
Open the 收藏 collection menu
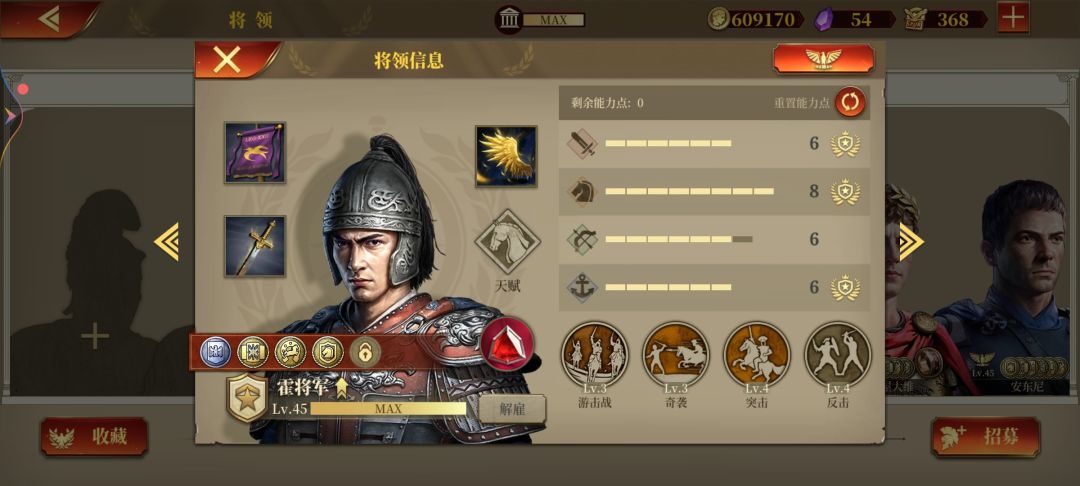pos(94,436)
